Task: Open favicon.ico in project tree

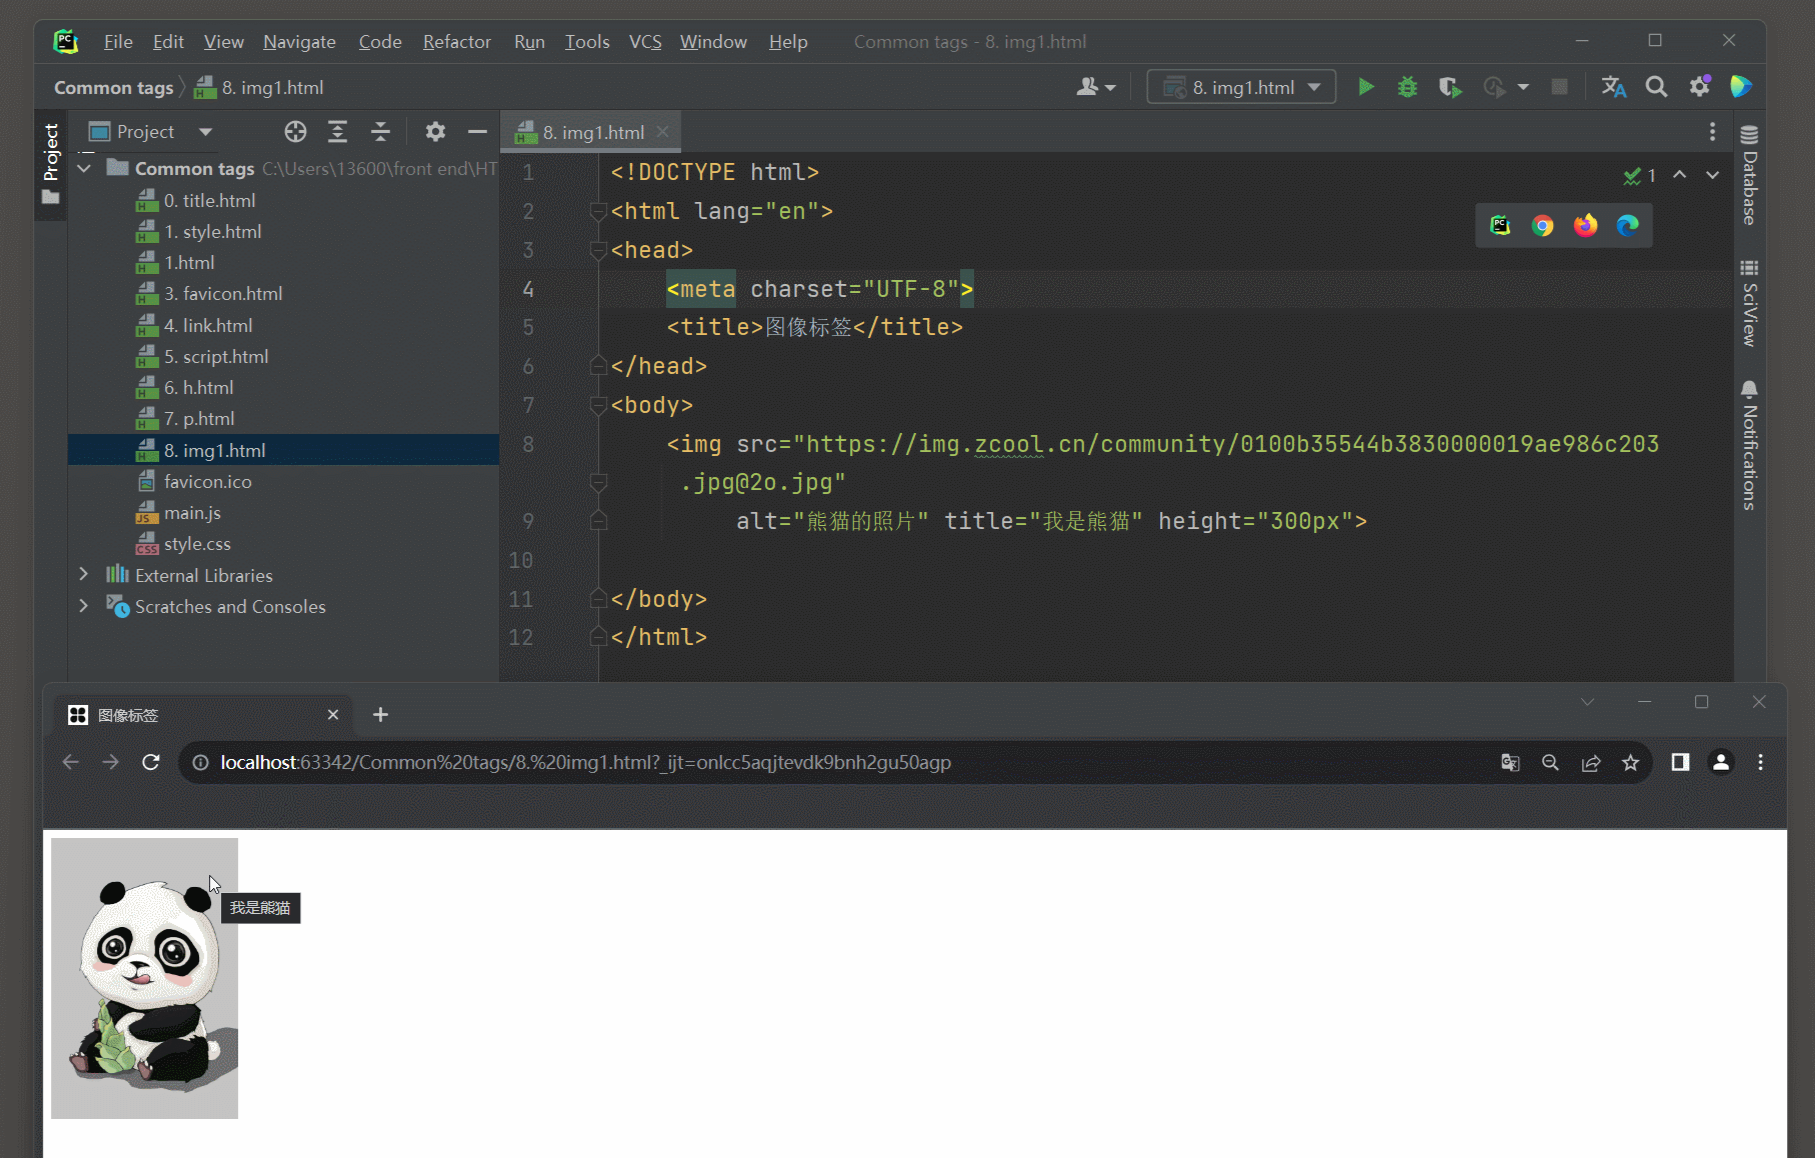Action: 207,481
